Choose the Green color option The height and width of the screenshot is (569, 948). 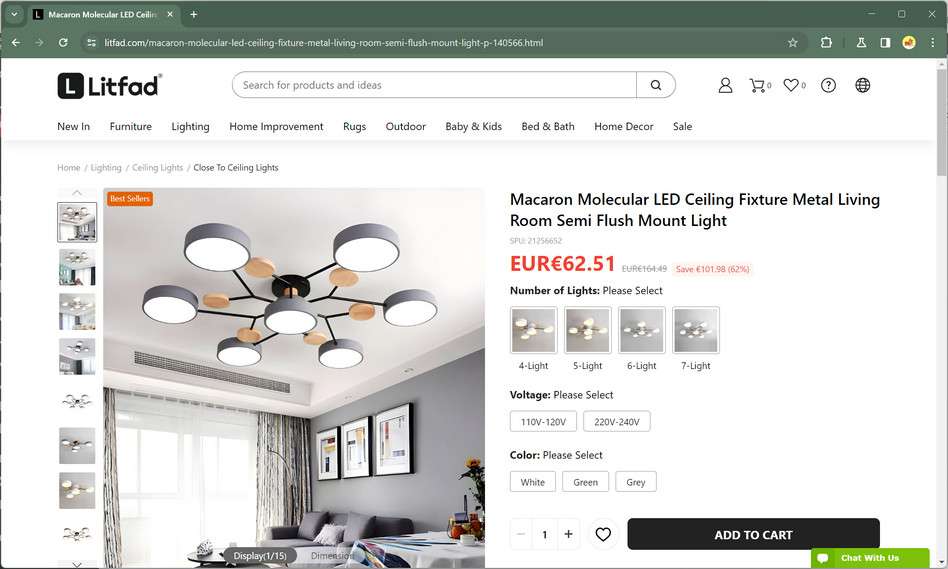pyautogui.click(x=585, y=482)
